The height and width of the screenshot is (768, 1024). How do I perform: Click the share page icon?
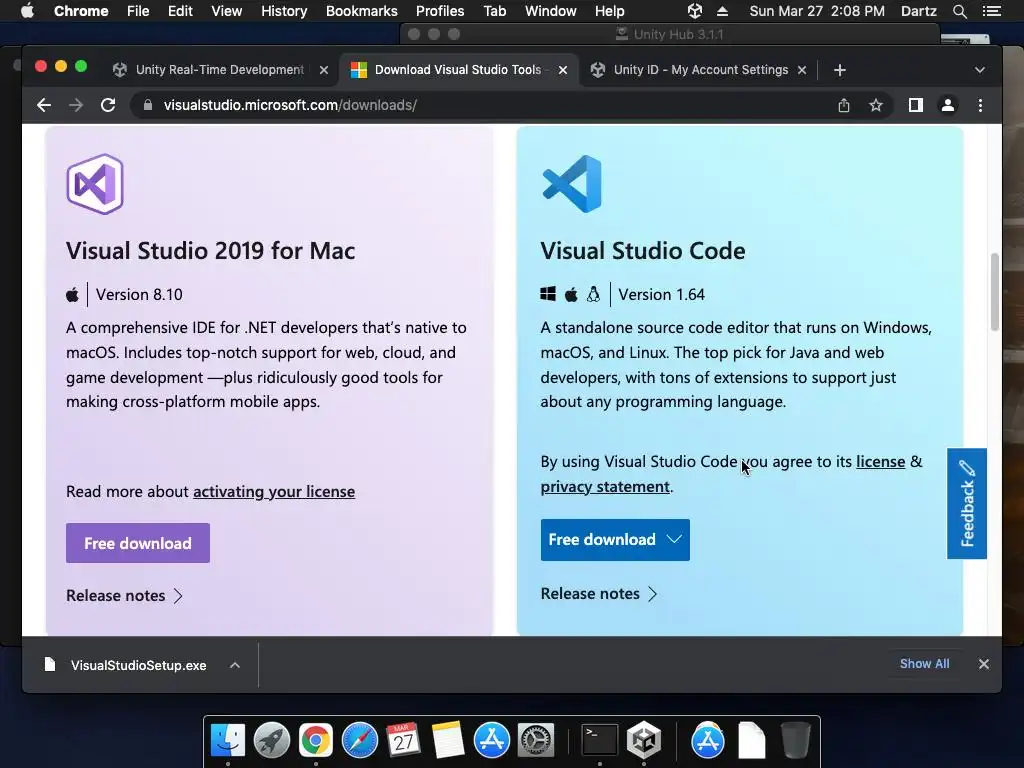844,105
